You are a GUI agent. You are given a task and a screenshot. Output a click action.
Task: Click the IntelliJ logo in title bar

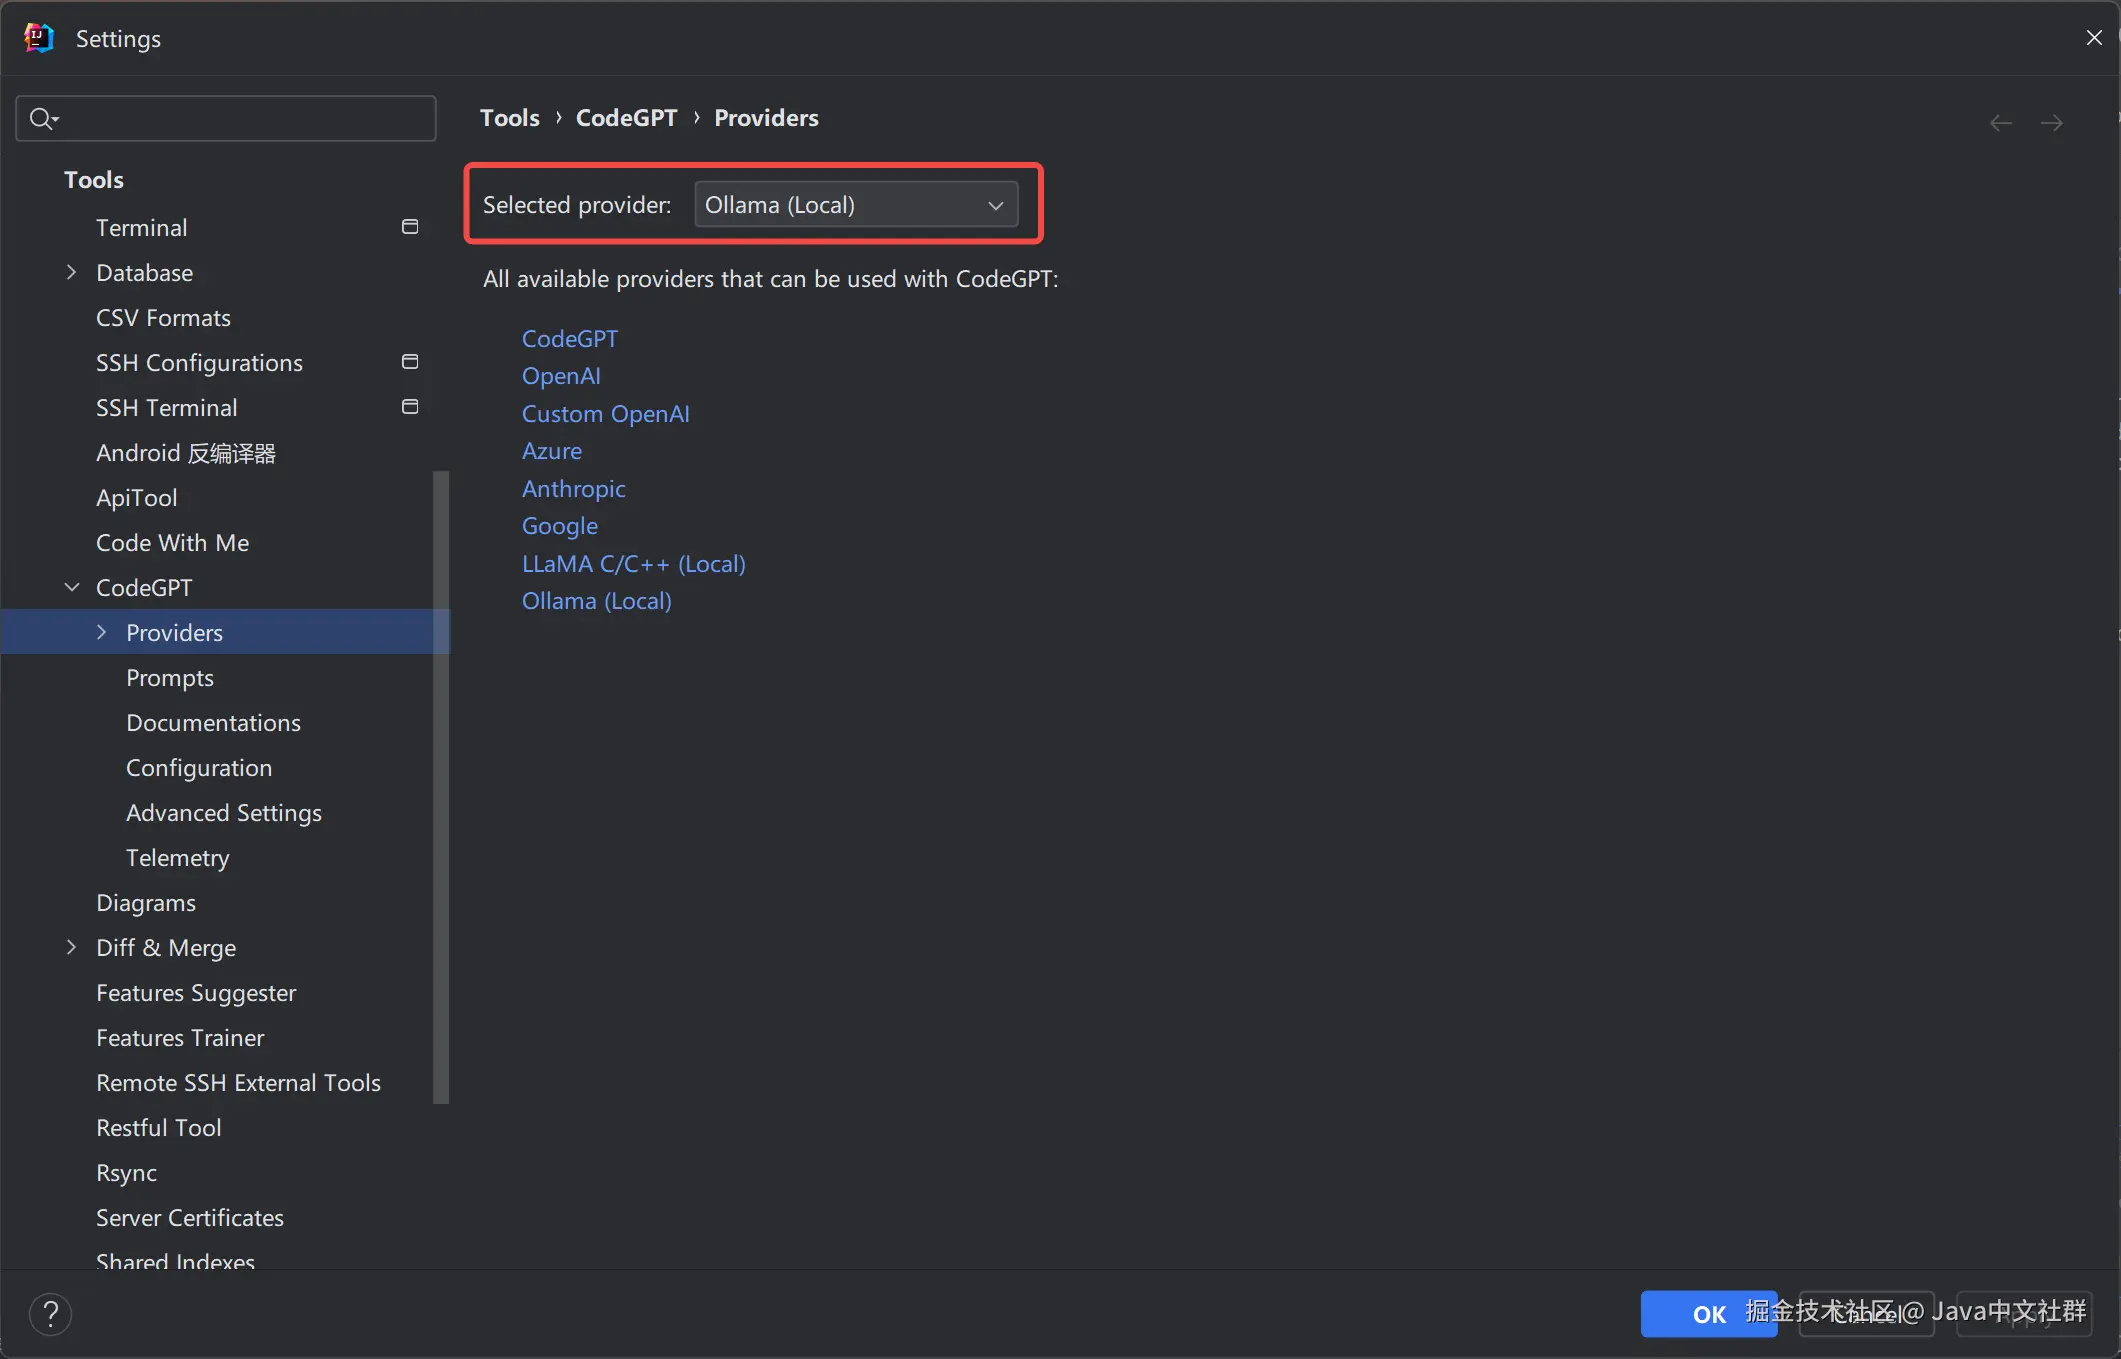[38, 38]
